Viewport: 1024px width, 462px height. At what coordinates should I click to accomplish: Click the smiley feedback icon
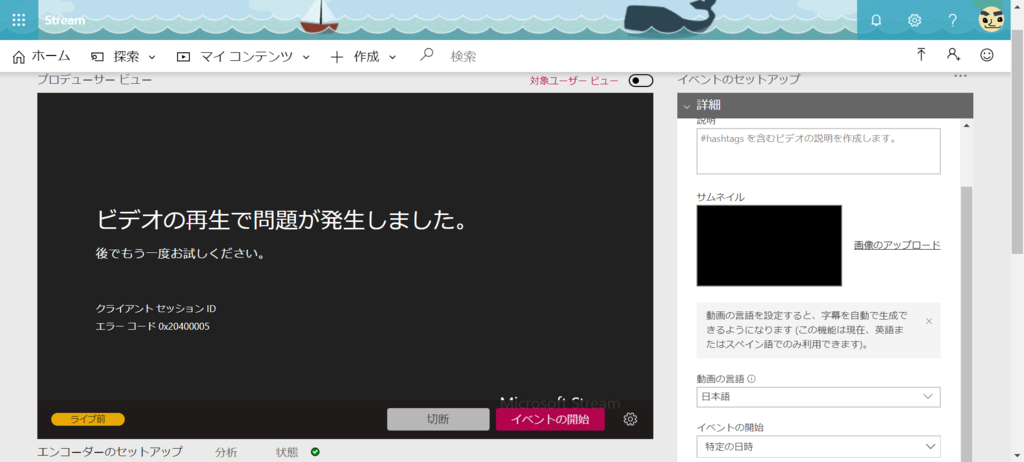coord(987,55)
